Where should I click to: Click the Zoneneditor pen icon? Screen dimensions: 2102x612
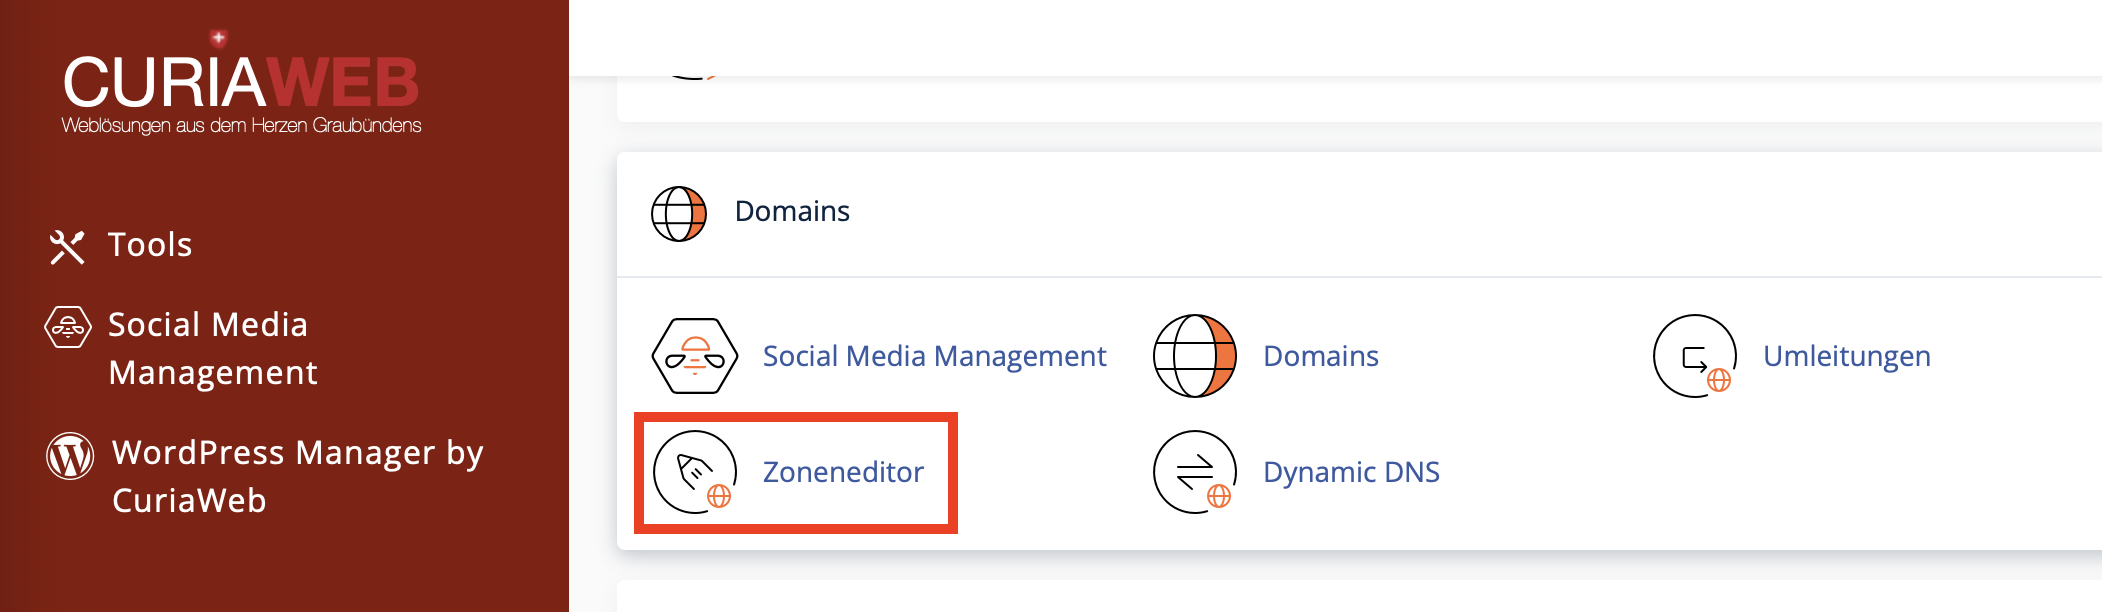tap(695, 472)
